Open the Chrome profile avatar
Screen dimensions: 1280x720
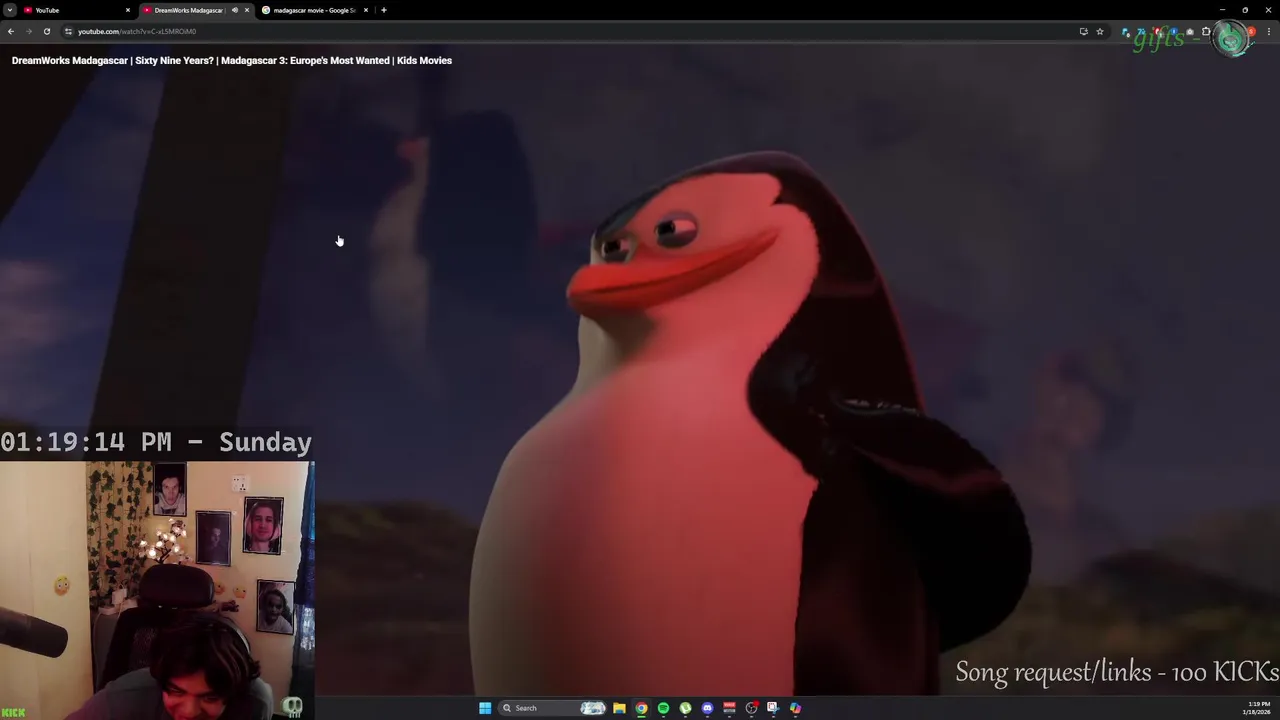coord(1251,31)
